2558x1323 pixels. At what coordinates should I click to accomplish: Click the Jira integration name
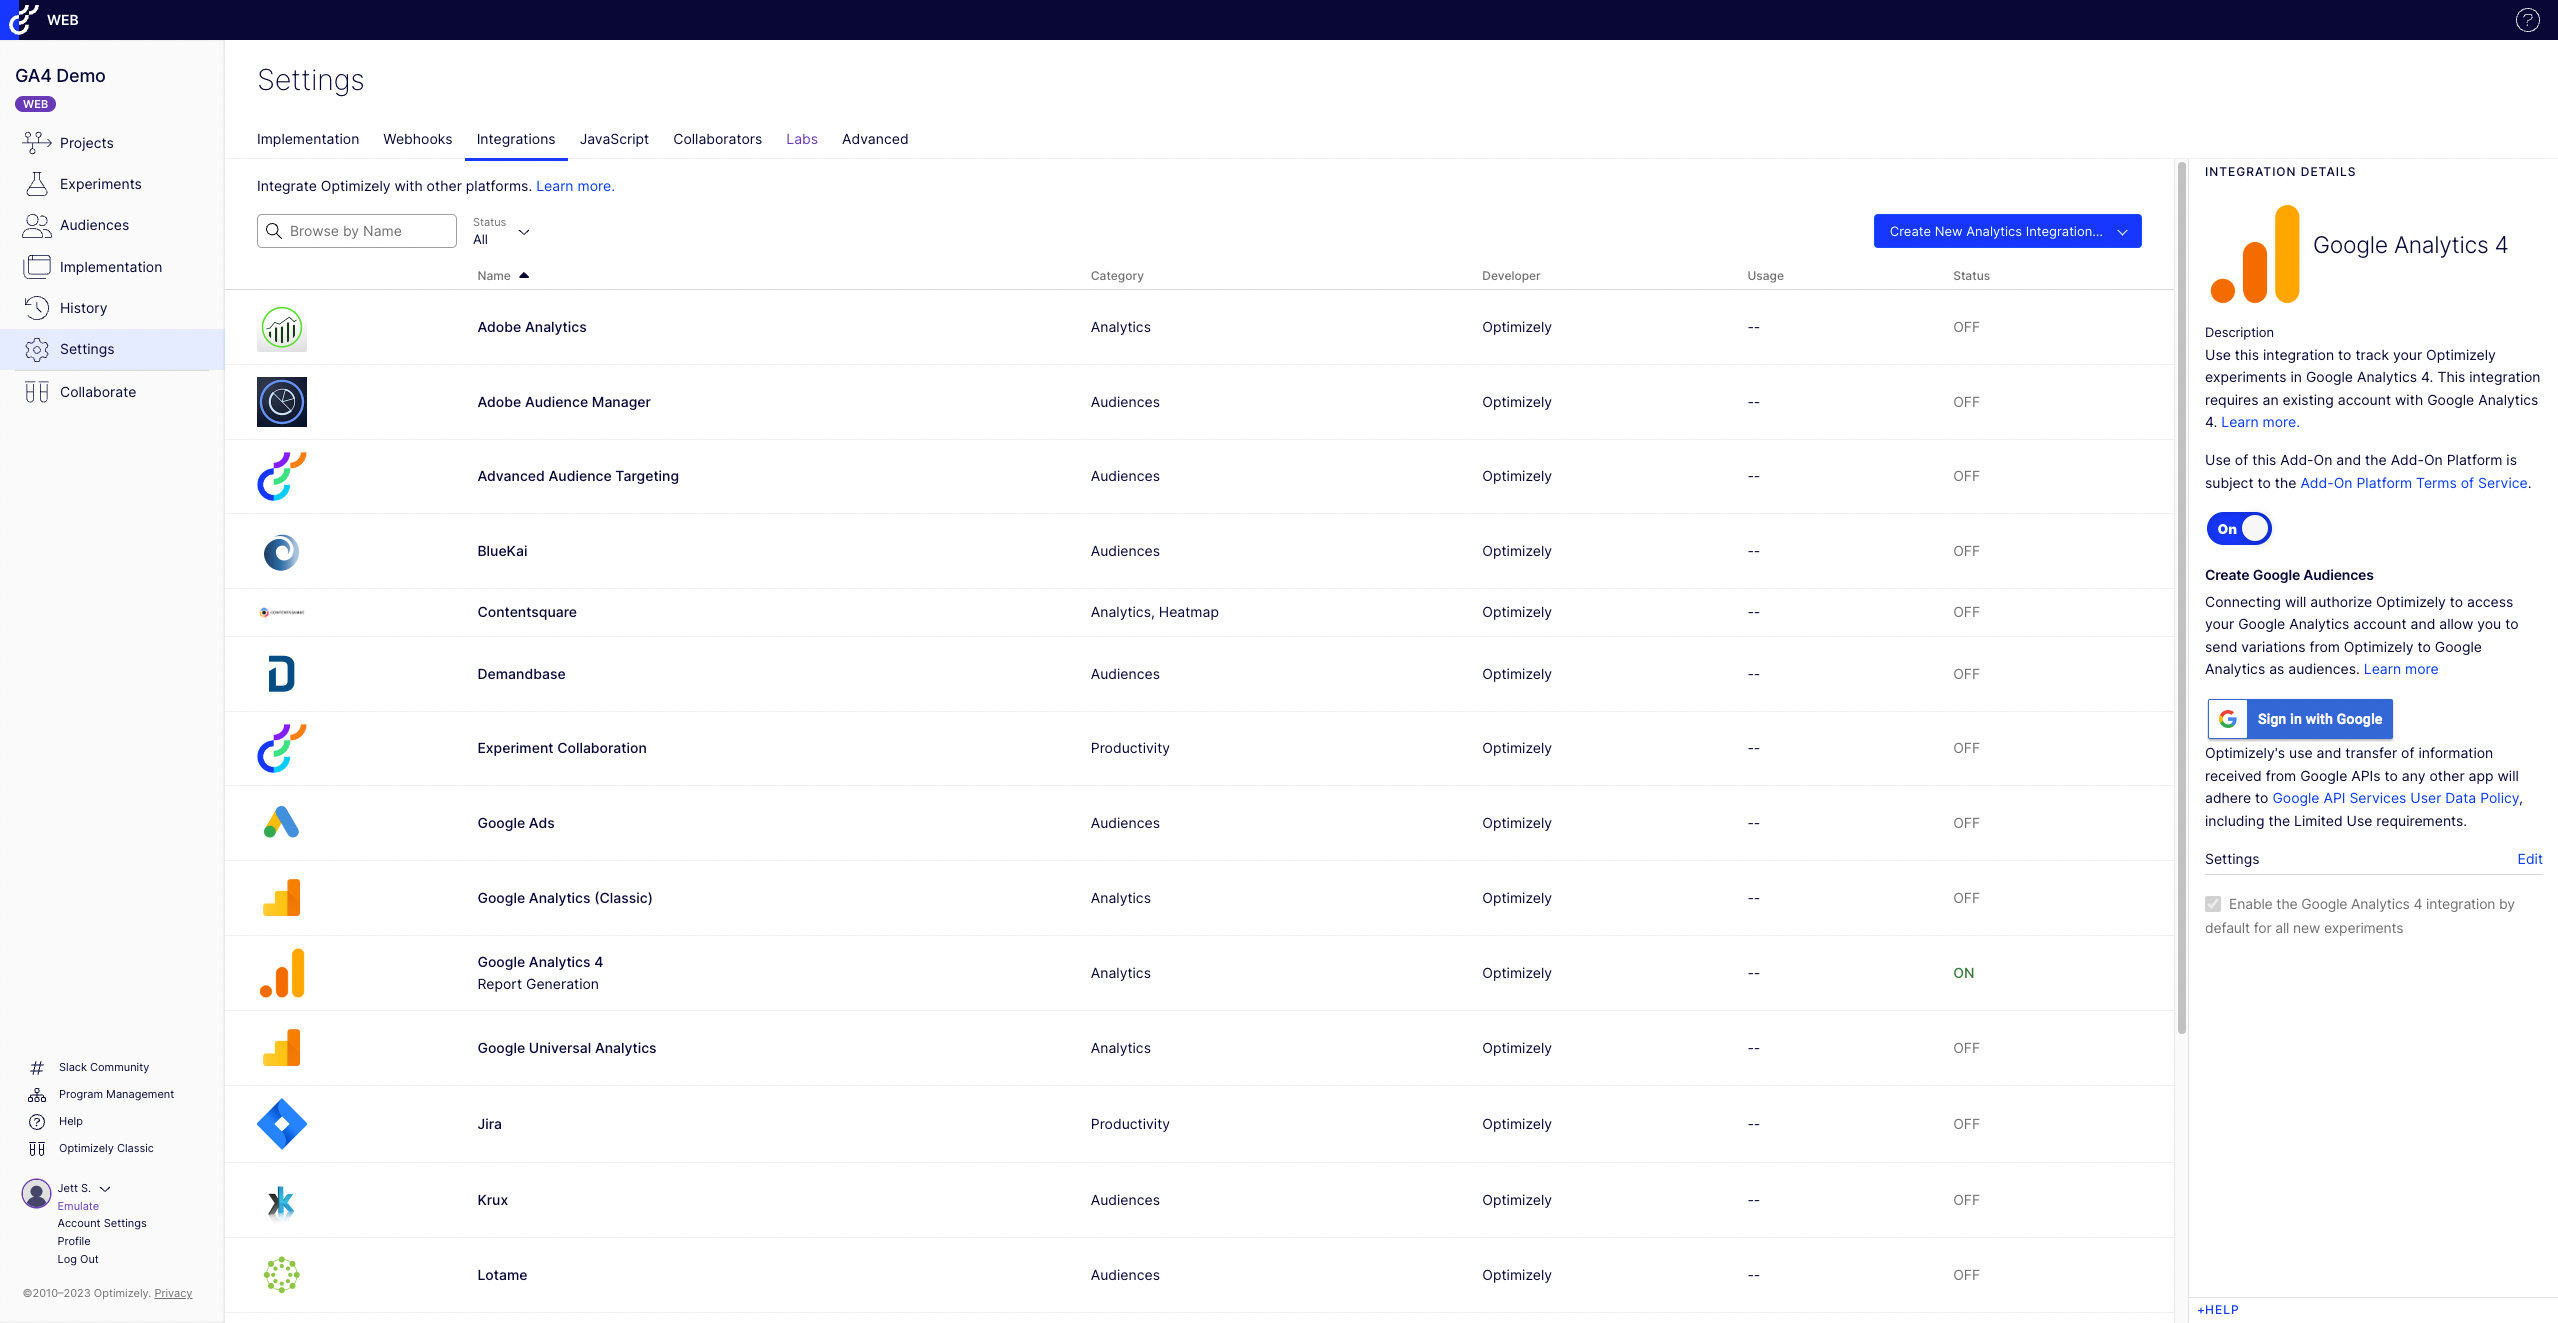pyautogui.click(x=489, y=1124)
